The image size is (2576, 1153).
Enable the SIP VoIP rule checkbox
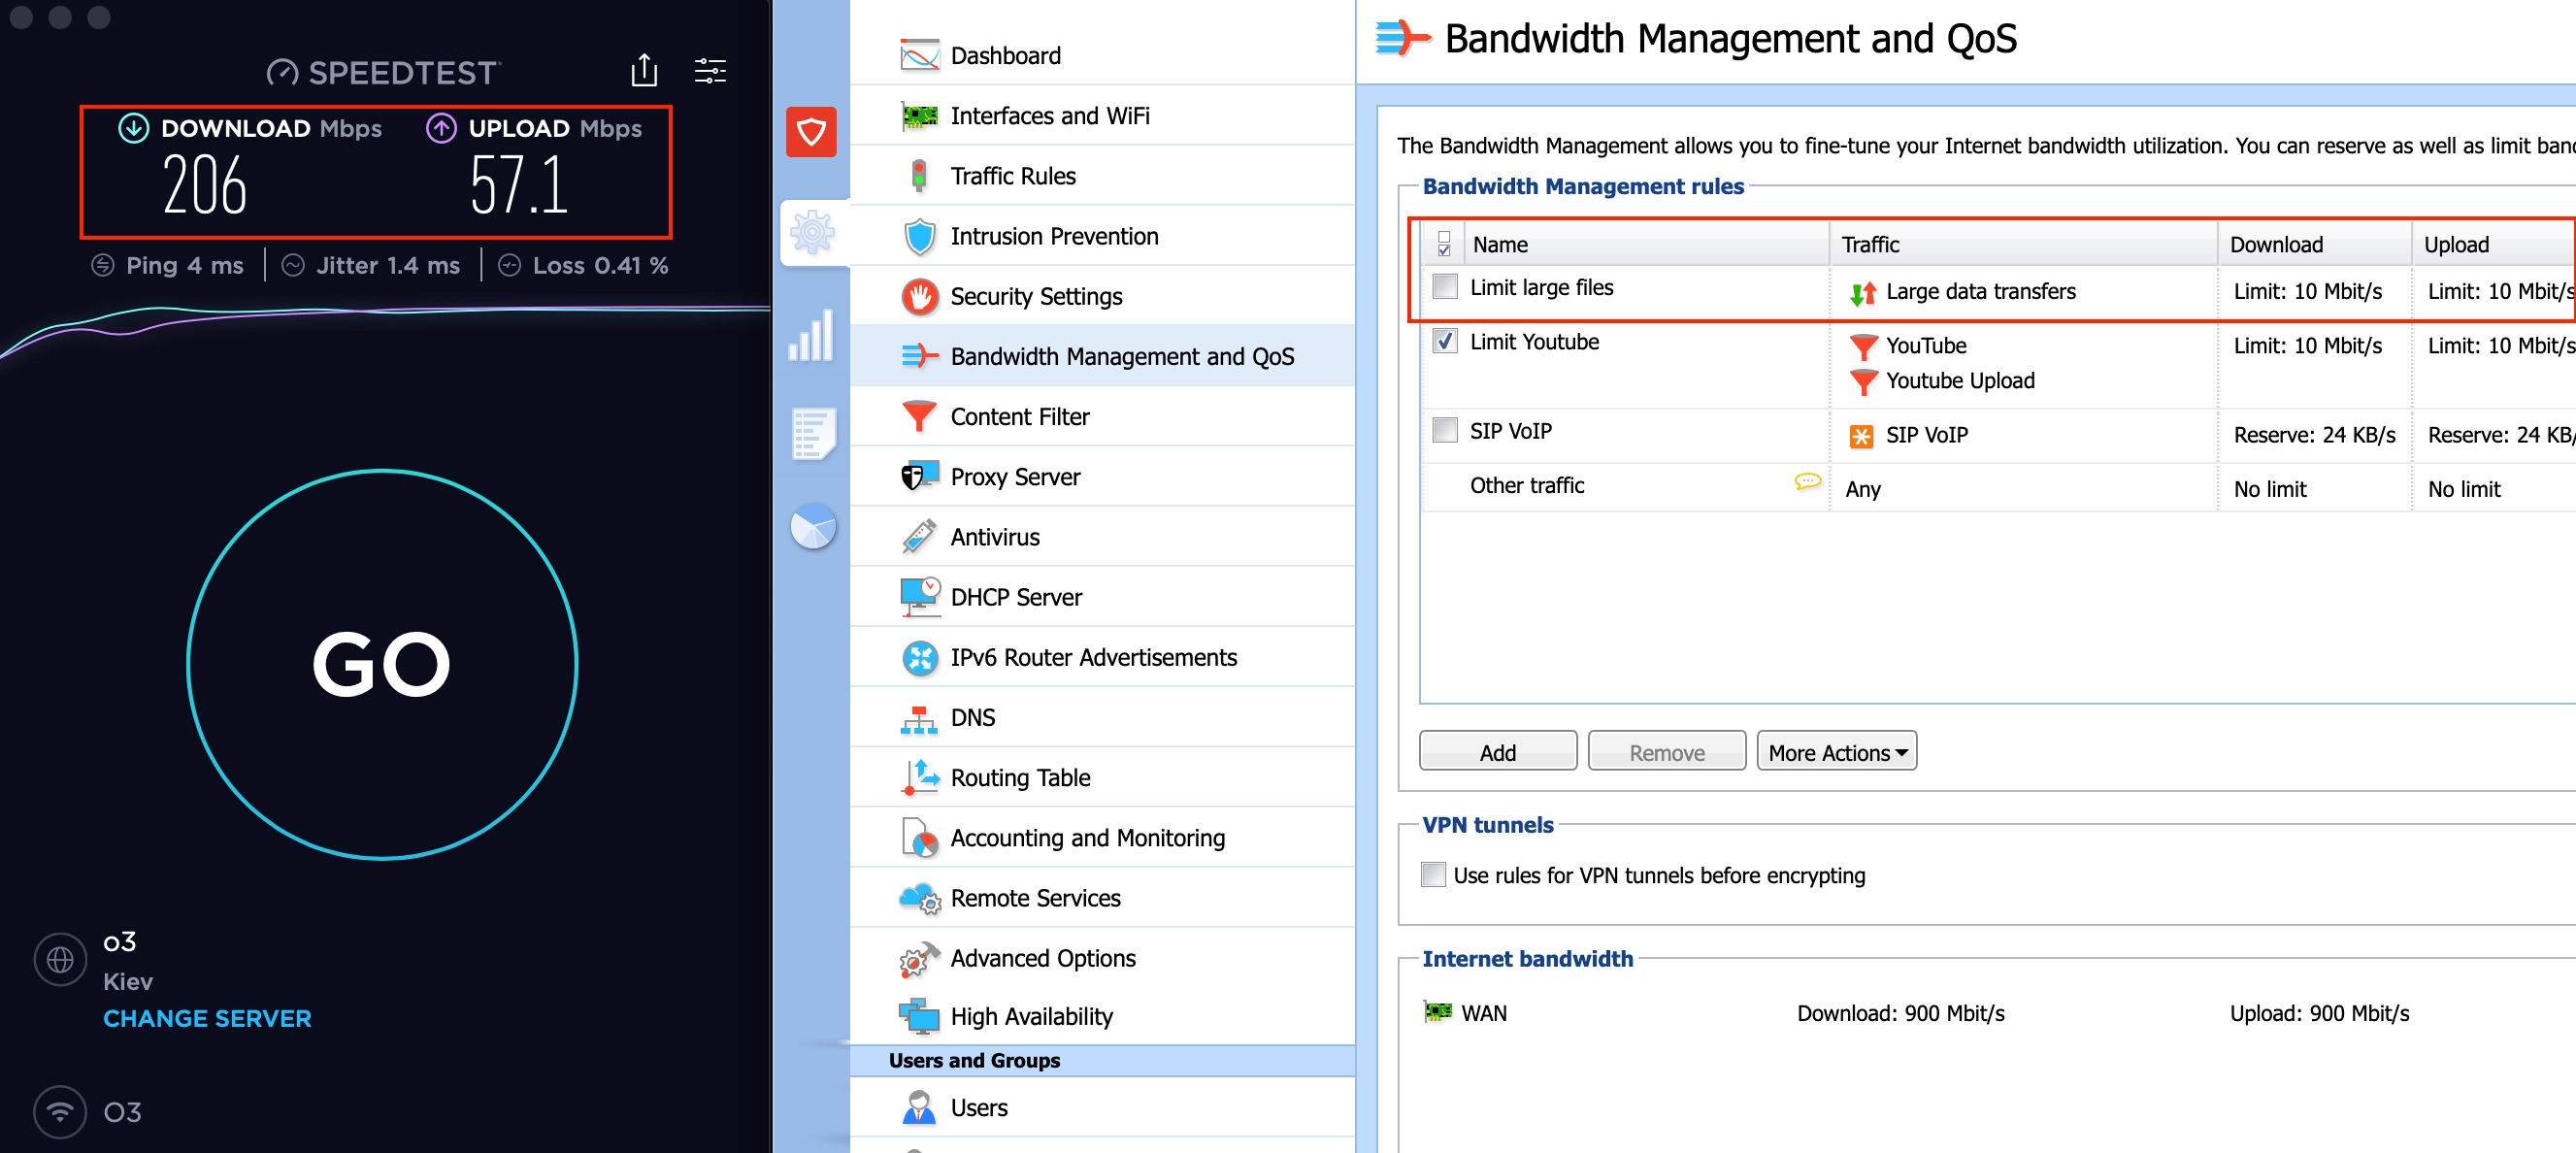(x=1445, y=431)
